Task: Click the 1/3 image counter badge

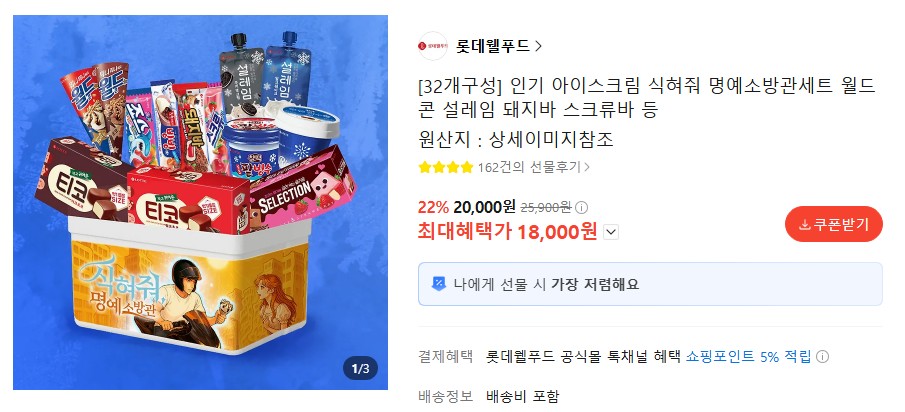Action: (x=360, y=368)
